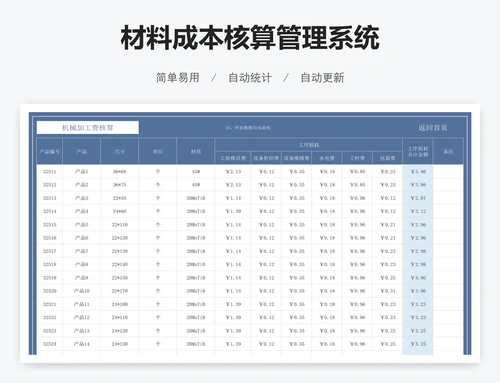This screenshot has width=500, height=383.
Task: Click the 产品编号 column header
Action: point(49,151)
